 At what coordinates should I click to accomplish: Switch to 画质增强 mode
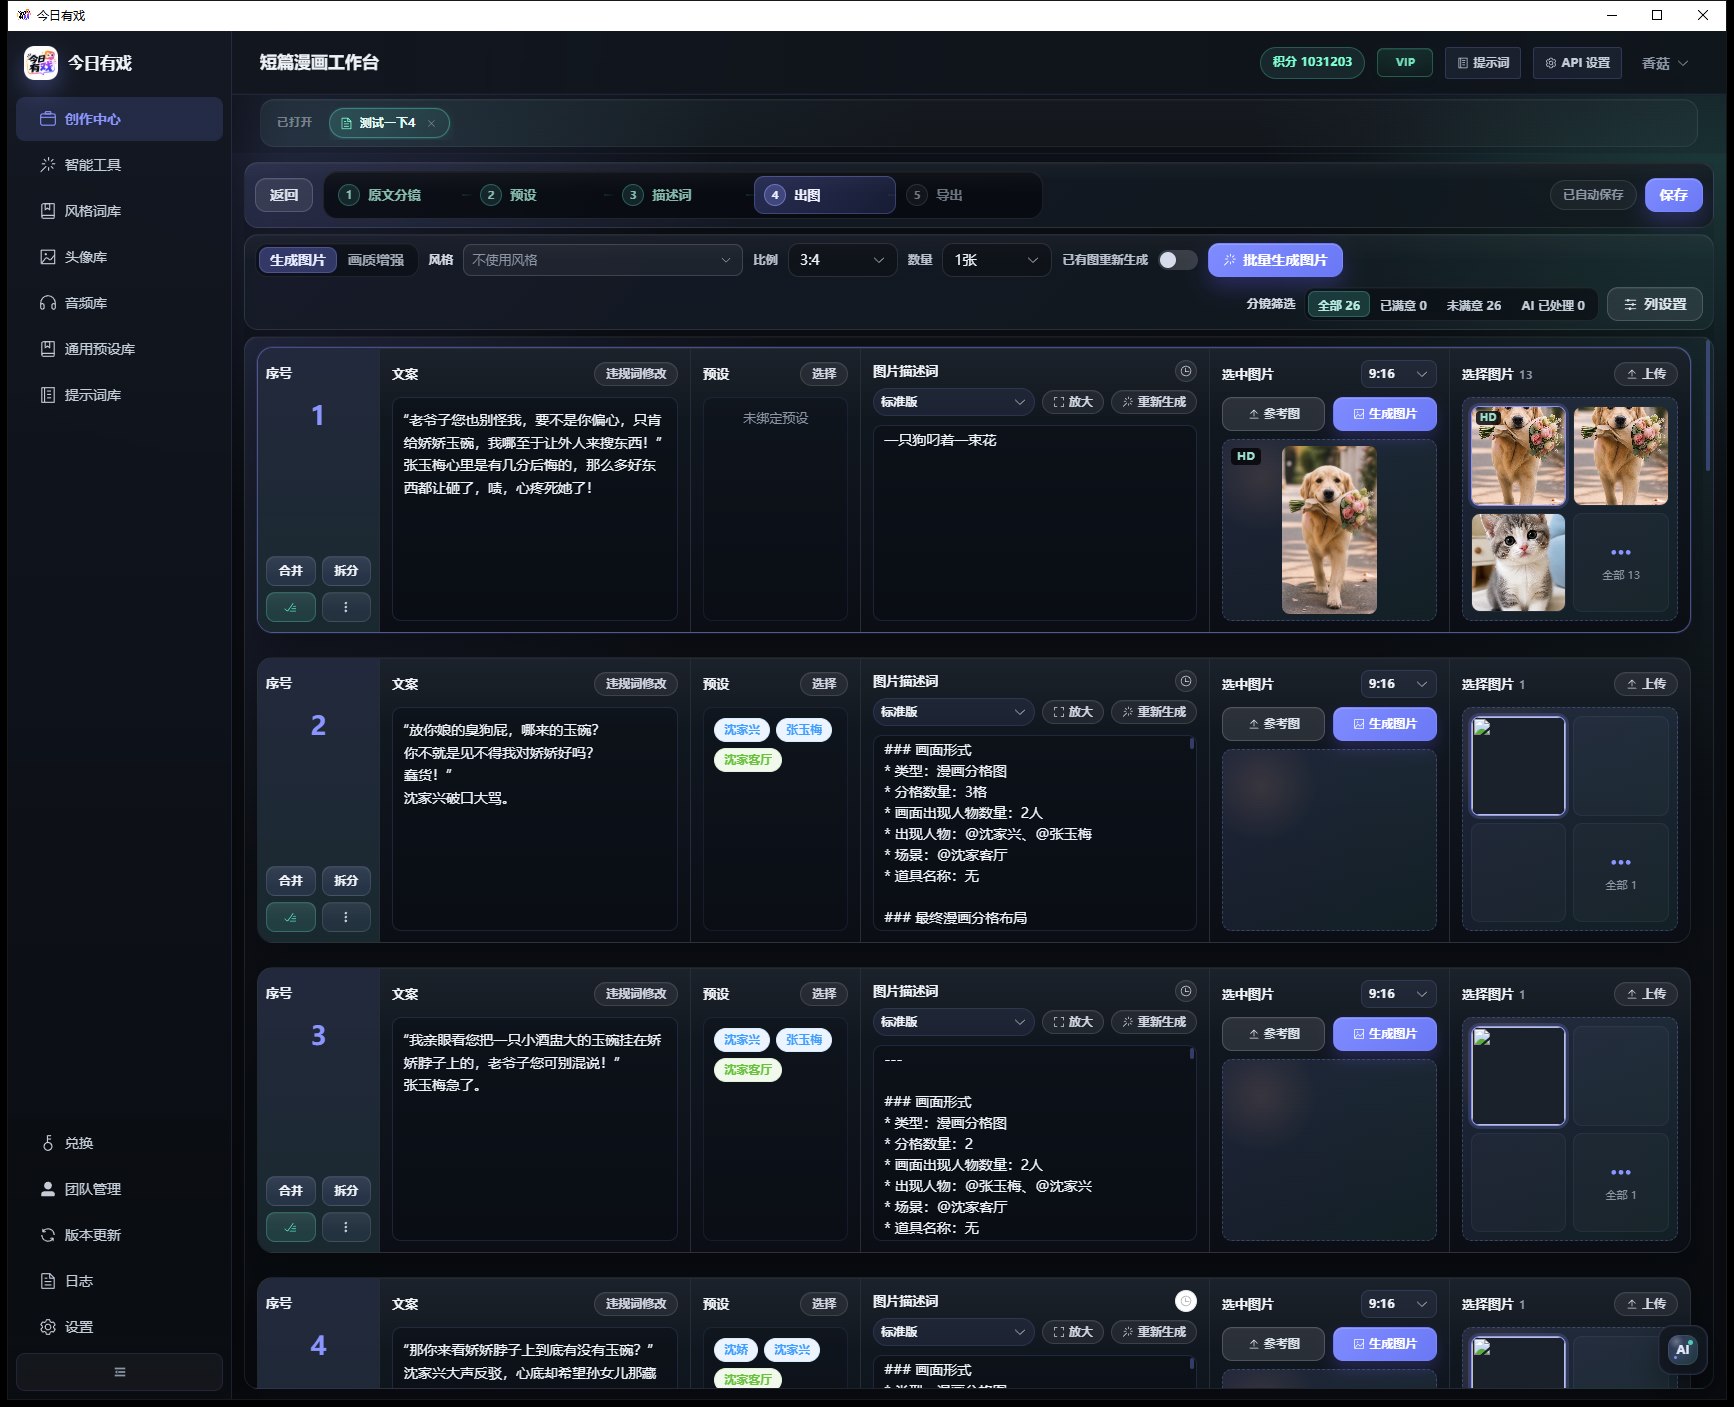tap(376, 260)
